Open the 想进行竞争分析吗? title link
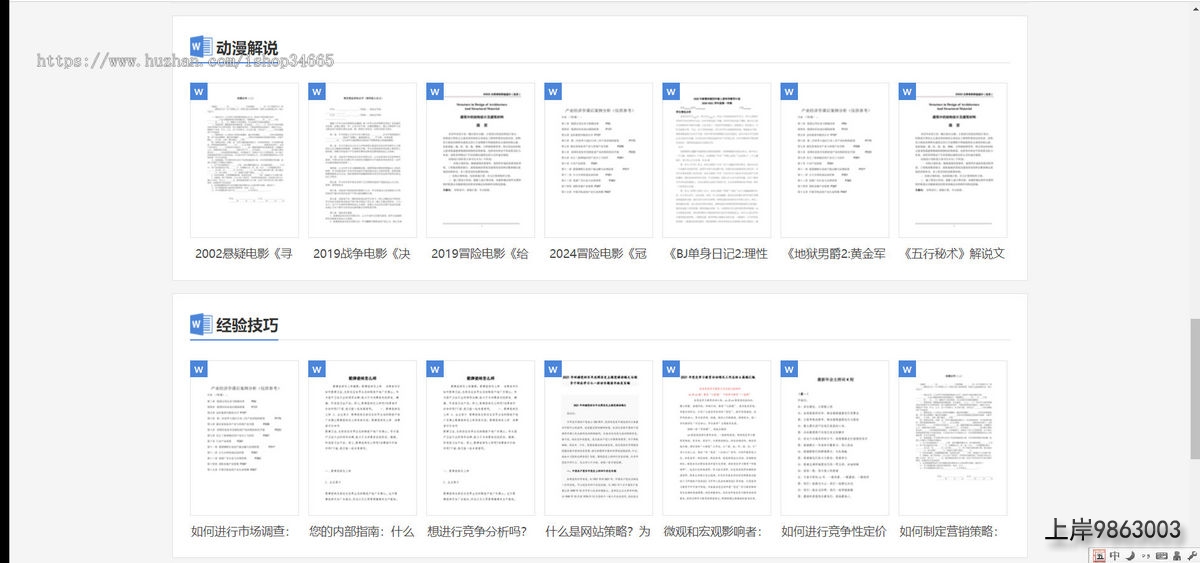The width and height of the screenshot is (1200, 563). point(477,532)
